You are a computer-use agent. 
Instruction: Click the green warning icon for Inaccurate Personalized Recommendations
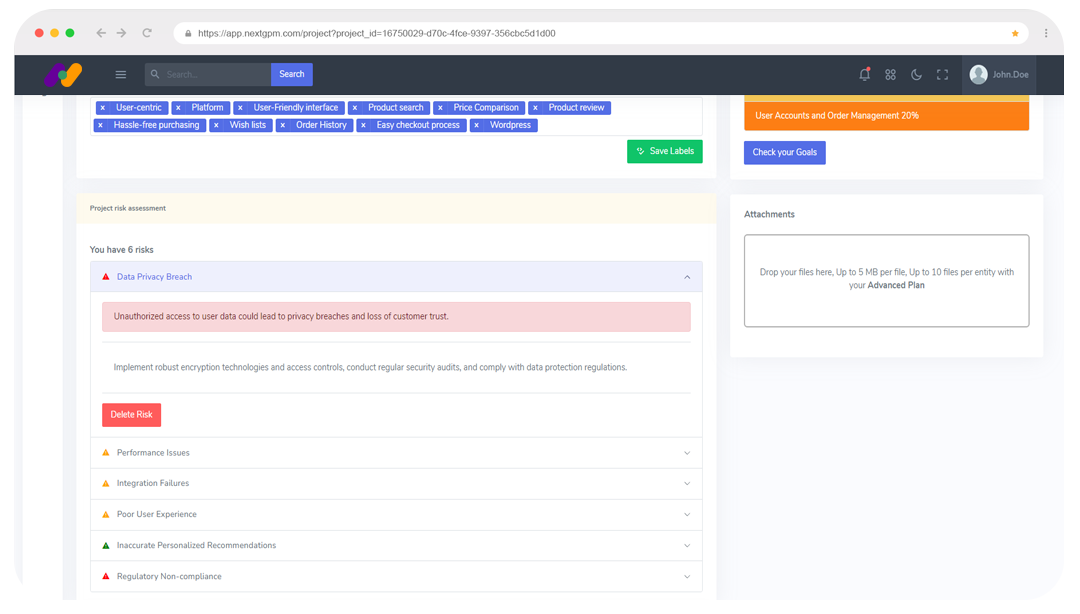point(106,546)
